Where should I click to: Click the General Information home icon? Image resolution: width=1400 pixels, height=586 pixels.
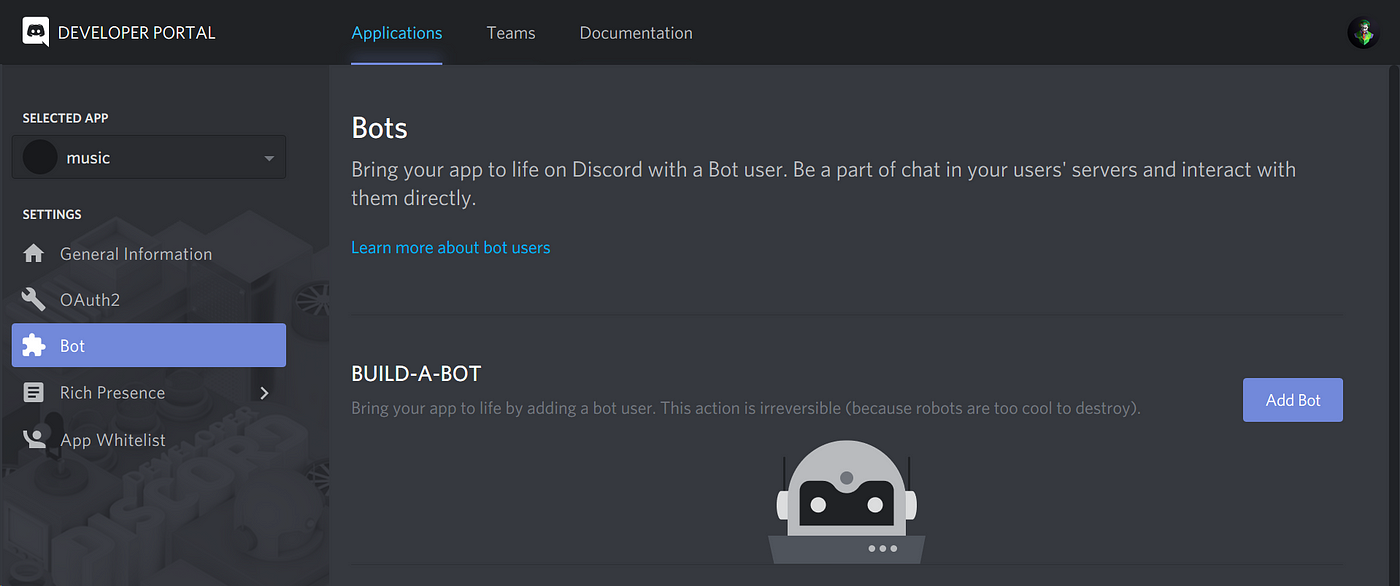coord(34,253)
